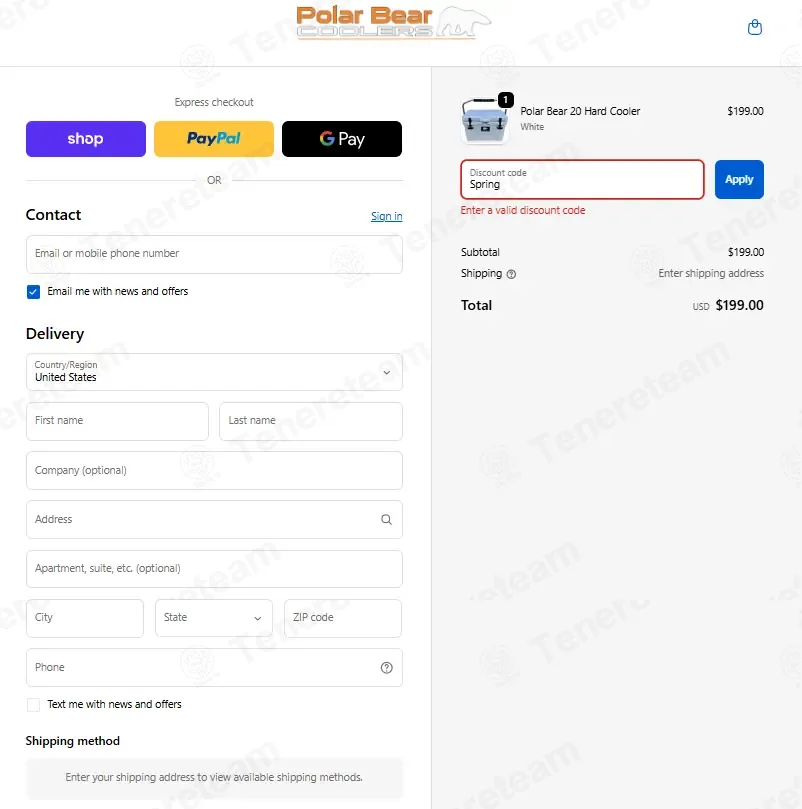
Task: Choose Google Pay express checkout
Action: pyautogui.click(x=342, y=139)
